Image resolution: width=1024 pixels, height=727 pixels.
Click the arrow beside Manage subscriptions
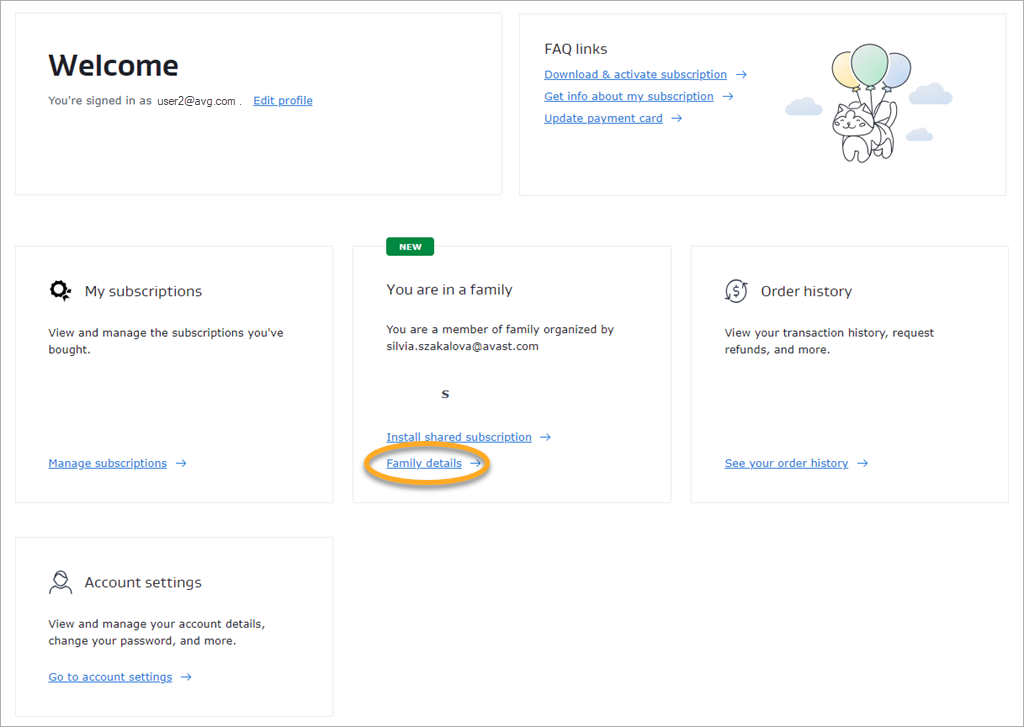(x=181, y=464)
